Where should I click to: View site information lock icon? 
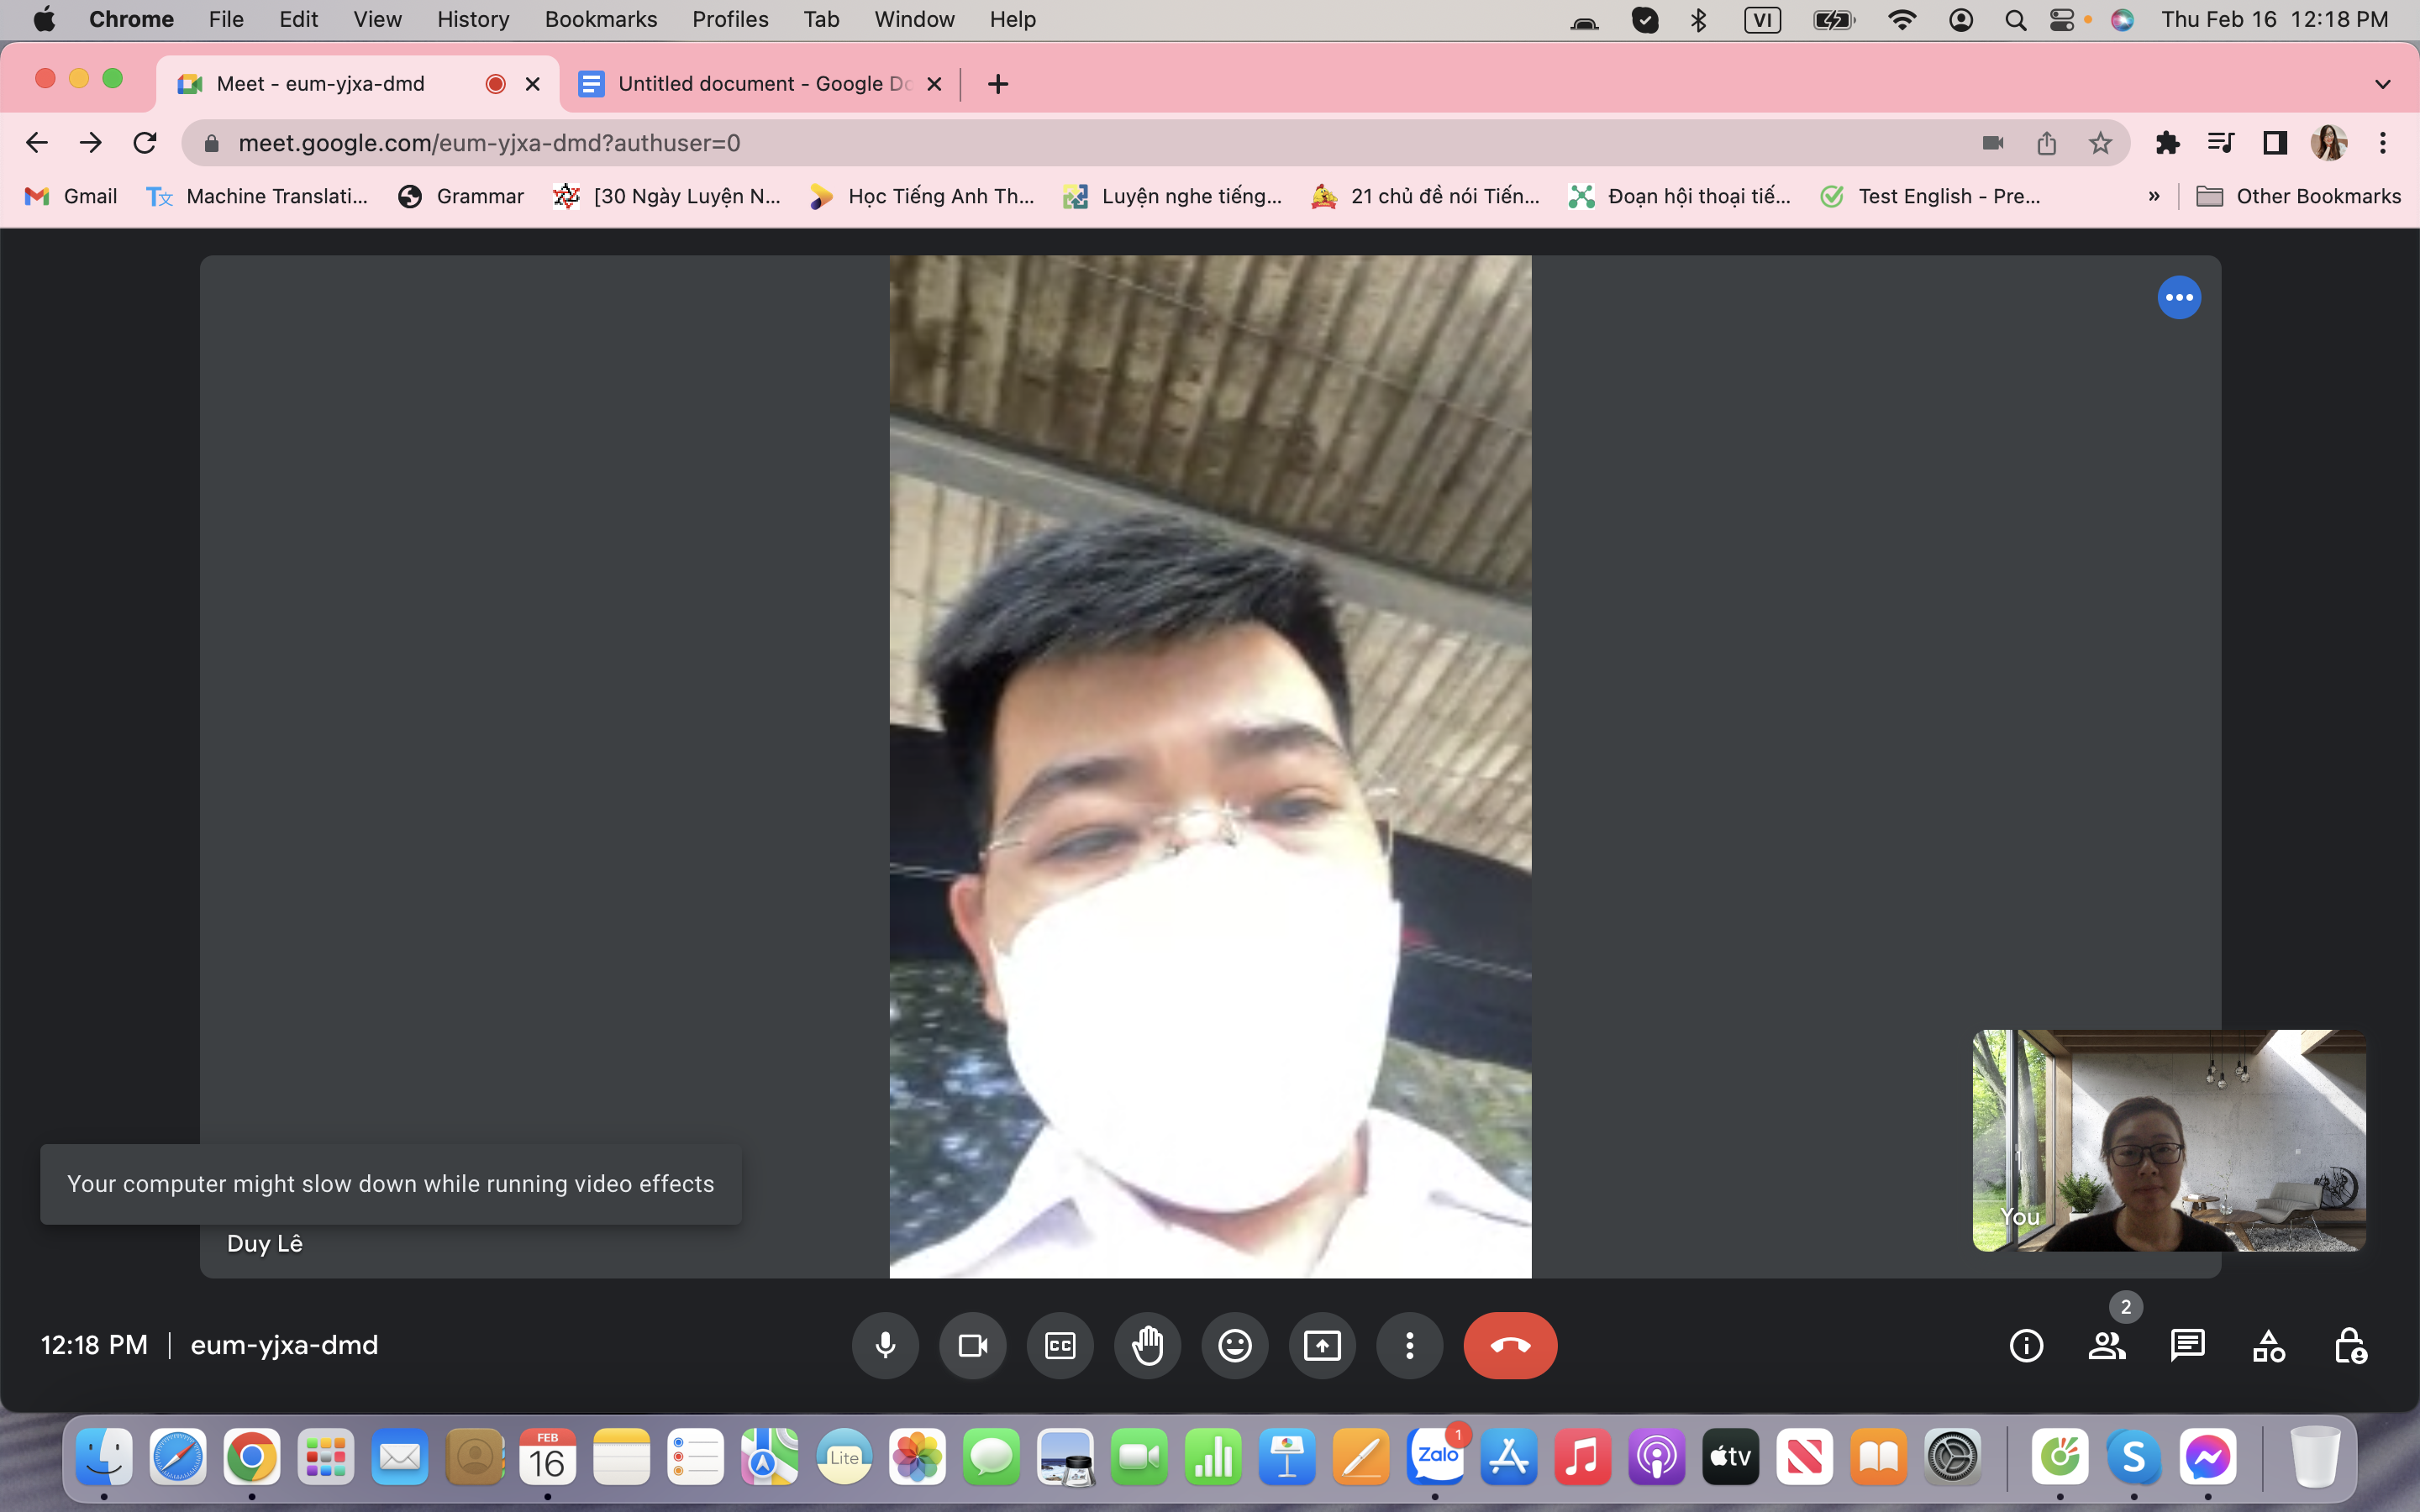211,143
